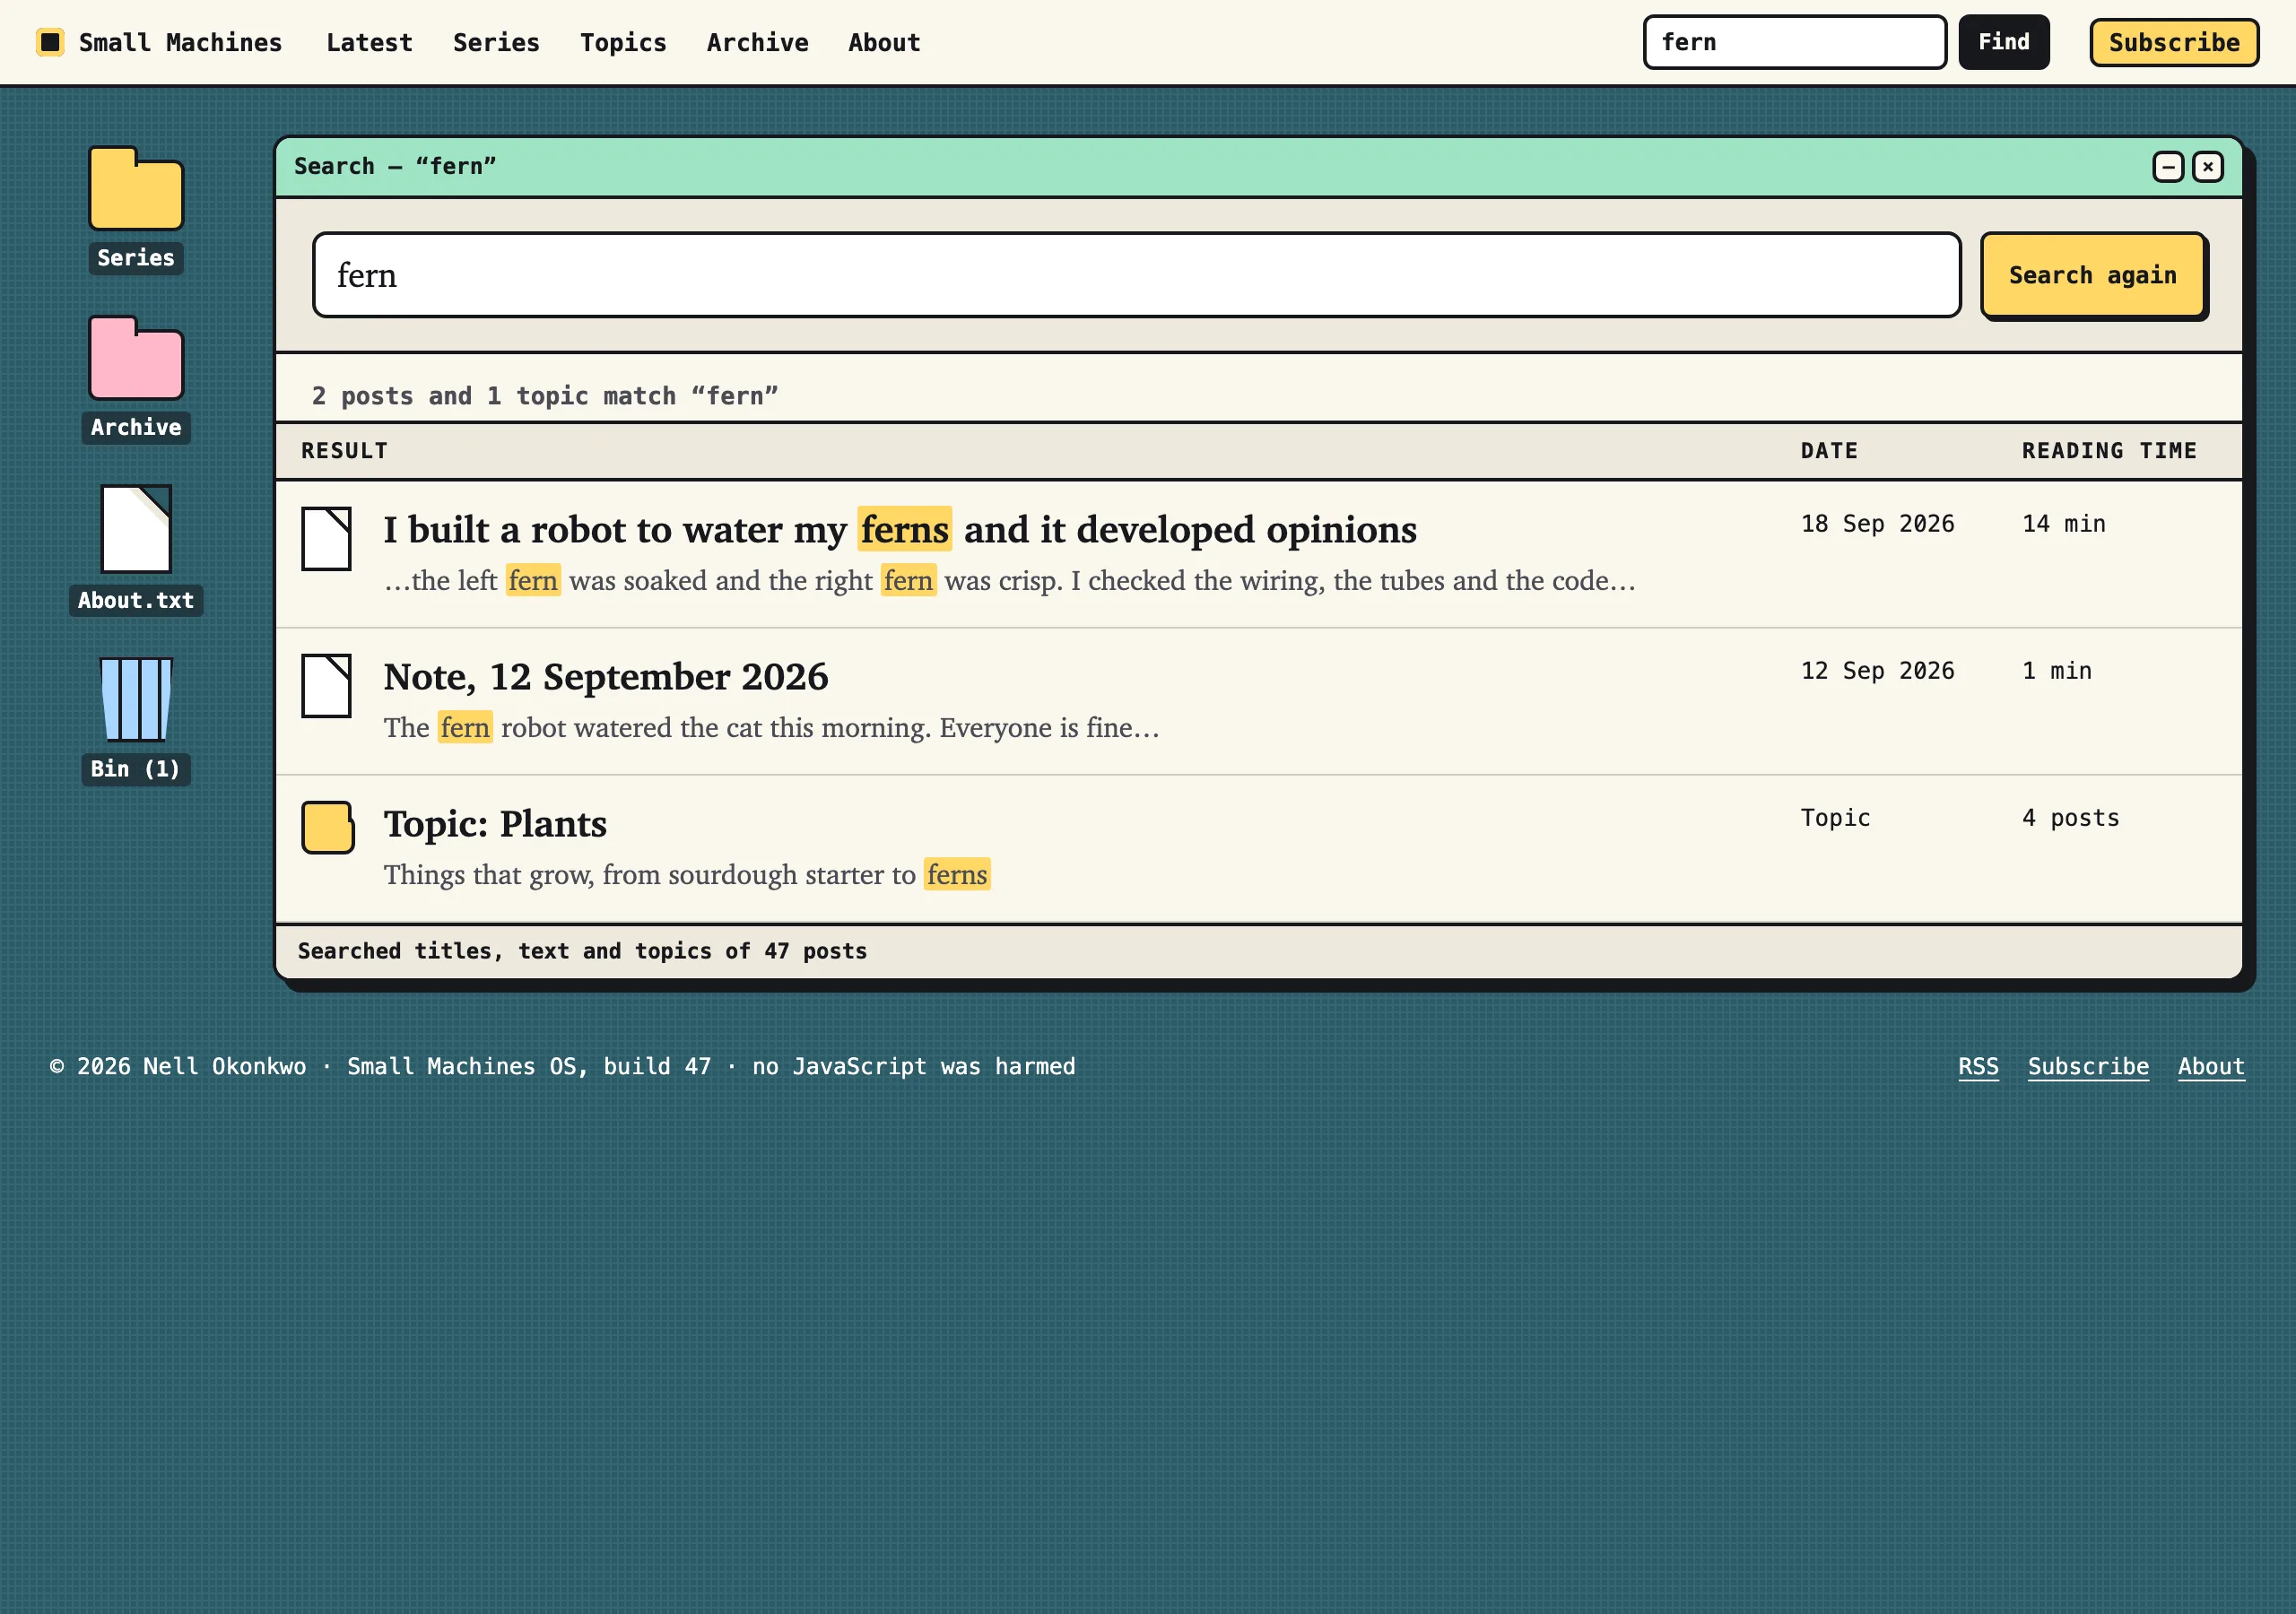Open post "I built a robot to water my ferns"
The image size is (2296, 1614).
click(900, 529)
